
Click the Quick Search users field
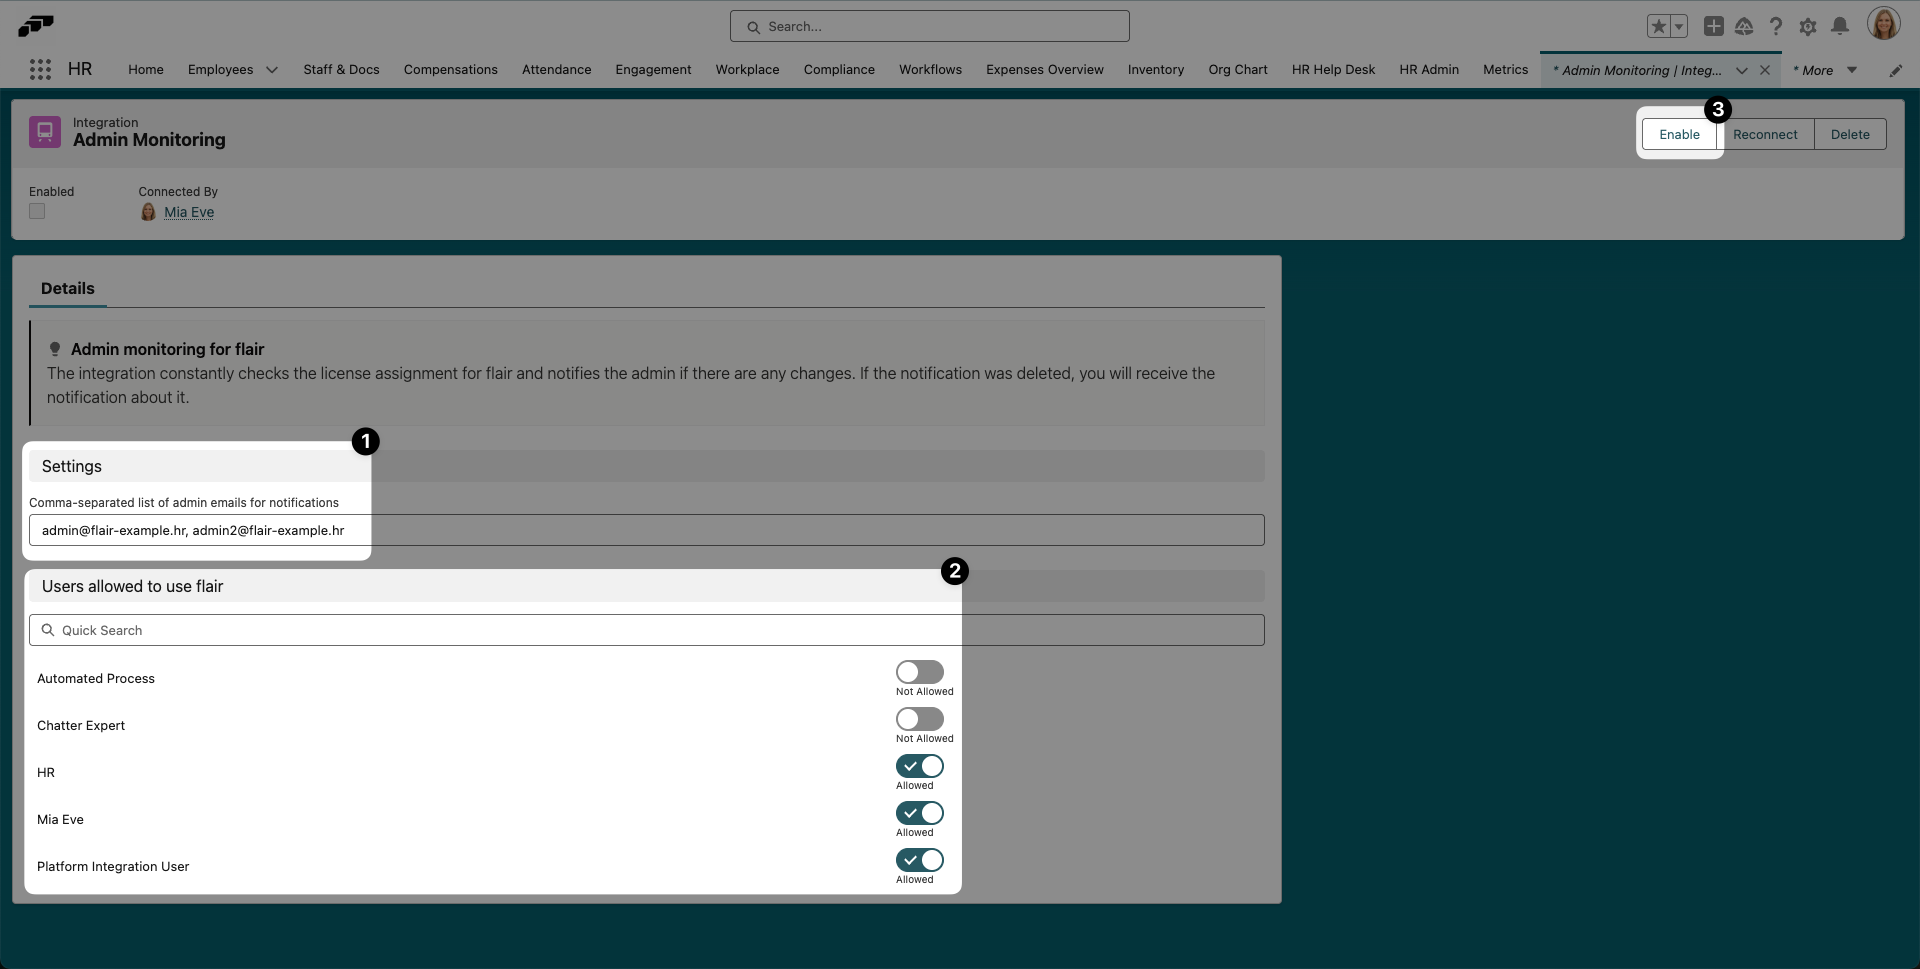click(646, 630)
